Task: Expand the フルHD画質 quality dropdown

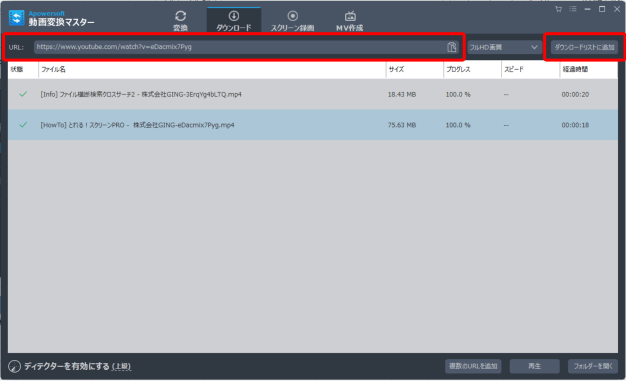Action: coord(504,47)
